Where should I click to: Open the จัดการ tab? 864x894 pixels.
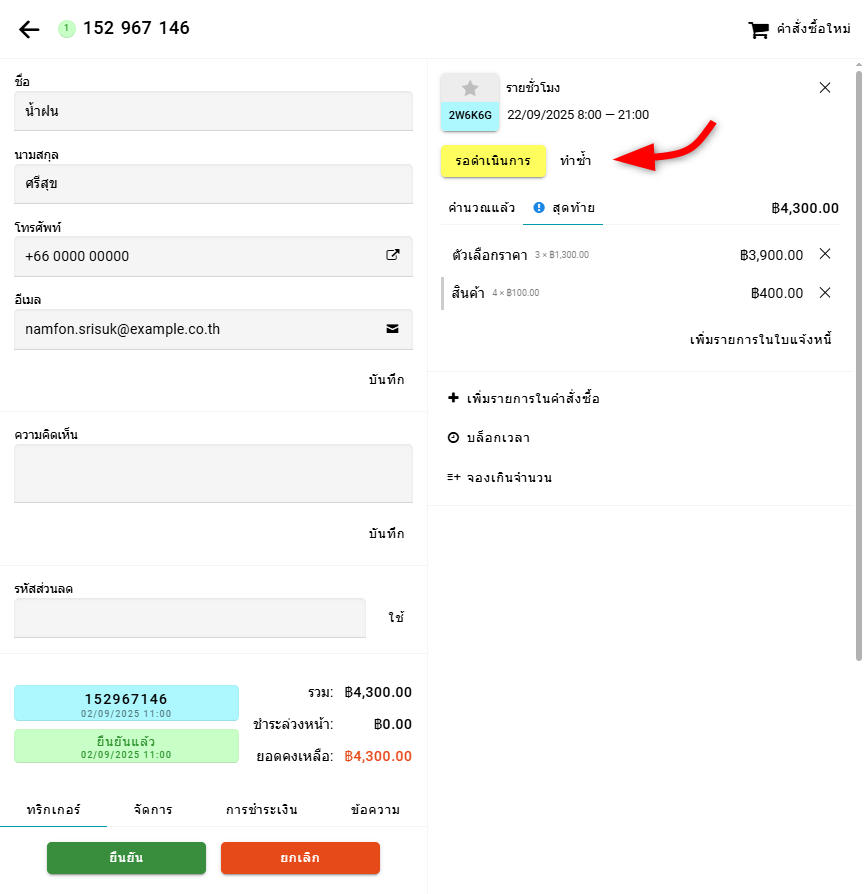tap(153, 809)
